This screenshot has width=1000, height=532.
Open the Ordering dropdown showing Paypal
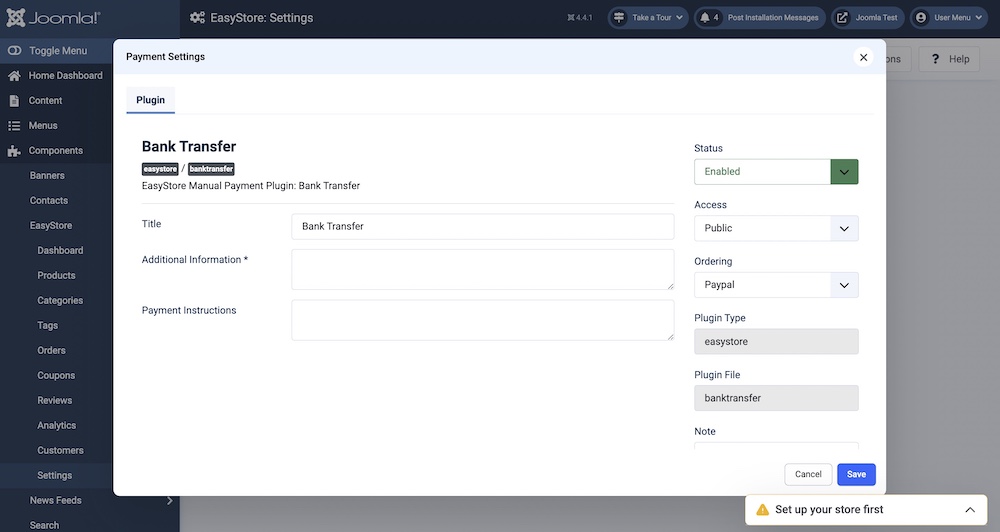pos(776,285)
